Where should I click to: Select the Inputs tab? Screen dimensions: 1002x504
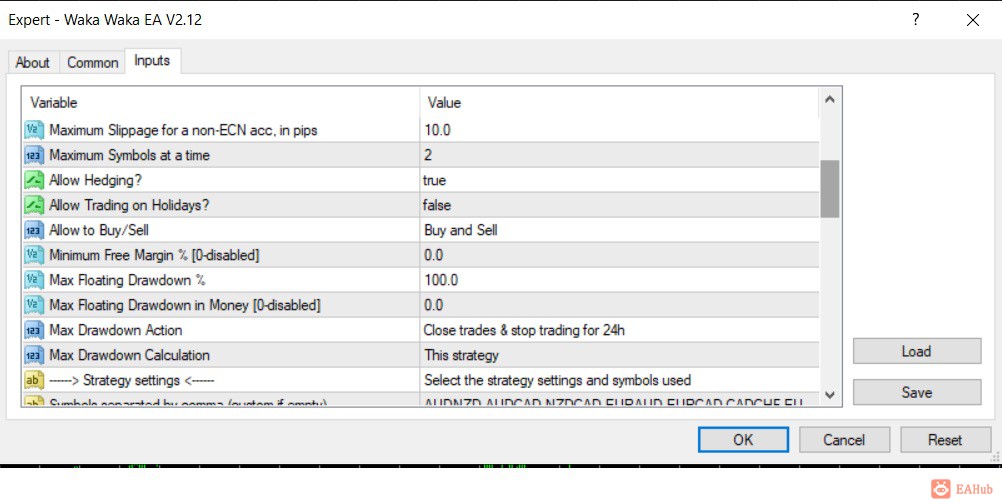[152, 61]
